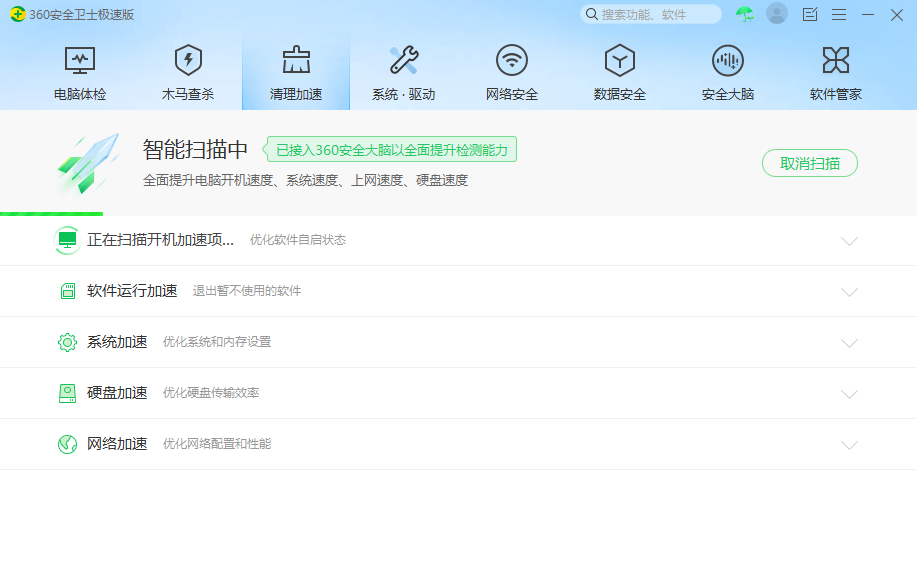Viewport: 917px width, 576px height.
Task: Open the 木马查杀 shield icon
Action: tap(188, 60)
